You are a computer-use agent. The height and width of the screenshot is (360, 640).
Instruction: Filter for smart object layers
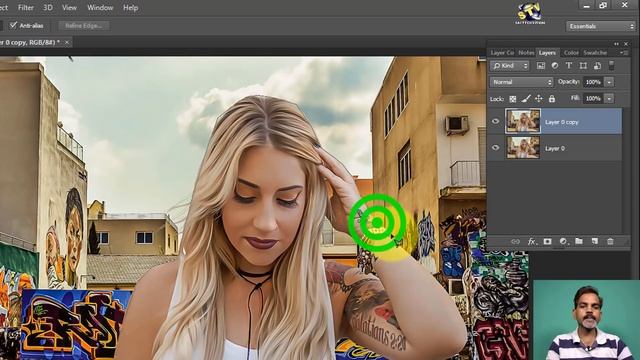pyautogui.click(x=597, y=66)
